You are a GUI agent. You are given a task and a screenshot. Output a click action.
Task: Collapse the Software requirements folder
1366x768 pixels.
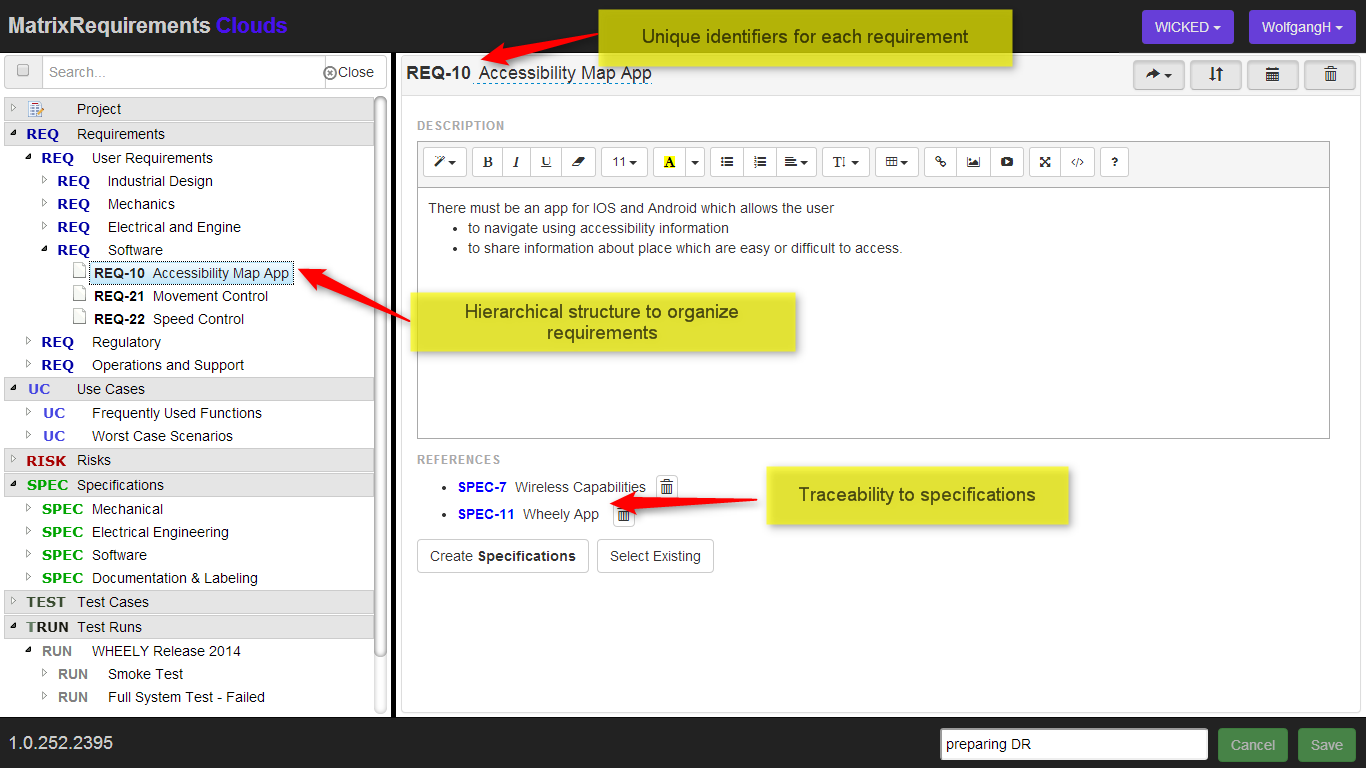pos(44,249)
